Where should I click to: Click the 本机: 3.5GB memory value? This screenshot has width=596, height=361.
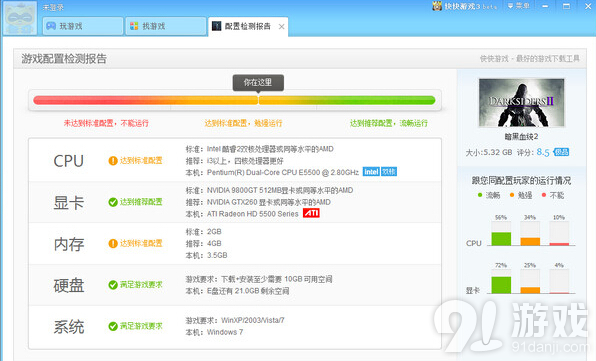click(206, 255)
